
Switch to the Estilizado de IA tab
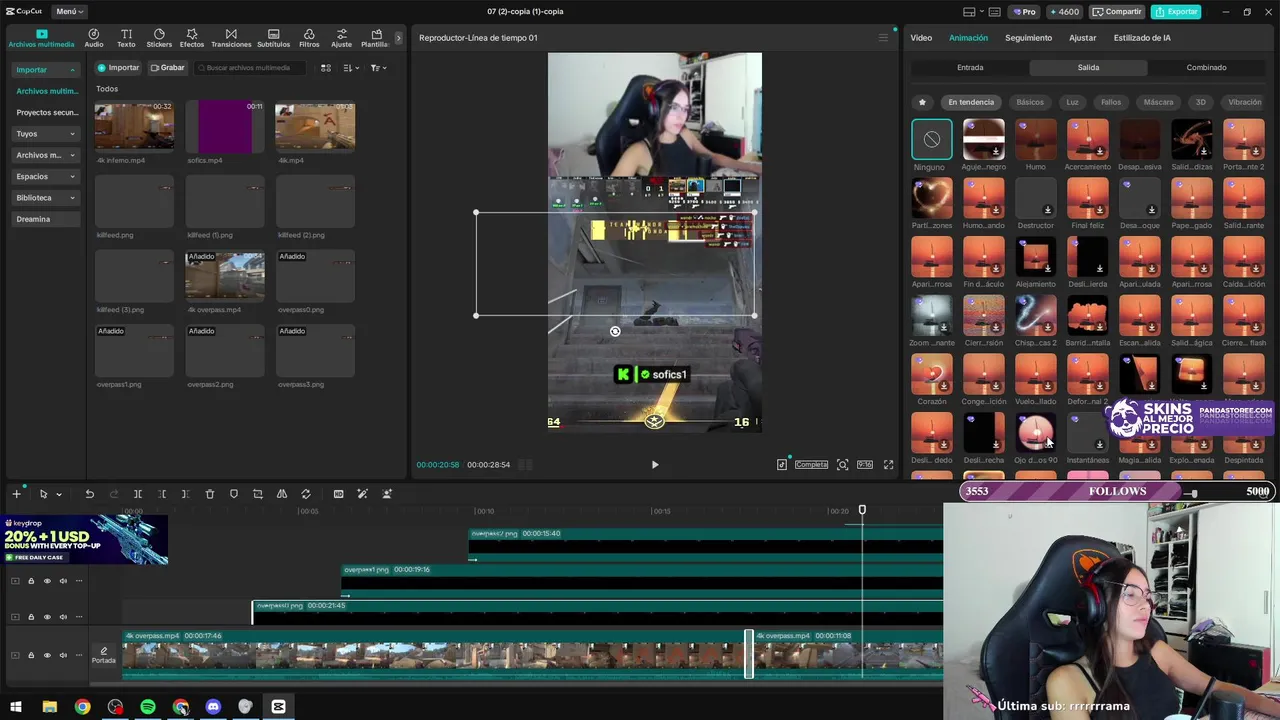pyautogui.click(x=1142, y=38)
